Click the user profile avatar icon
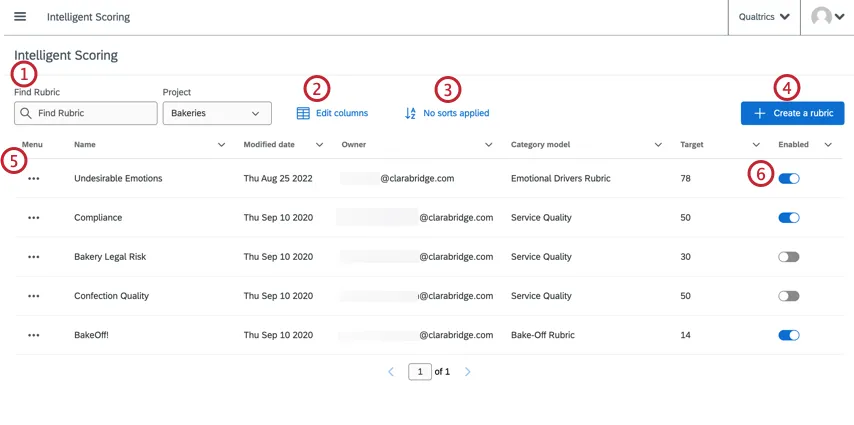Screen dimensions: 854x425 [823, 17]
